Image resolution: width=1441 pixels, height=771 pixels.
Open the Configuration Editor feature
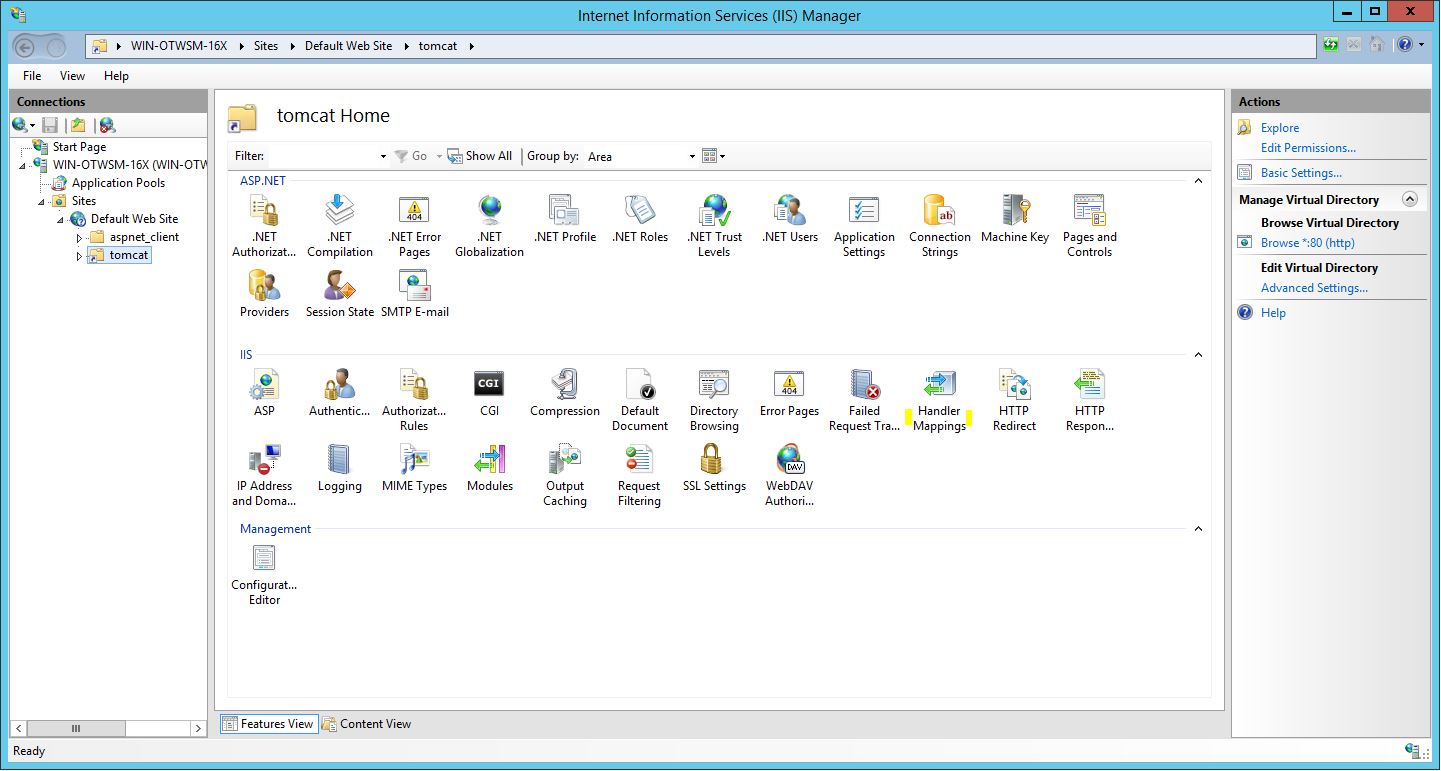click(x=264, y=574)
